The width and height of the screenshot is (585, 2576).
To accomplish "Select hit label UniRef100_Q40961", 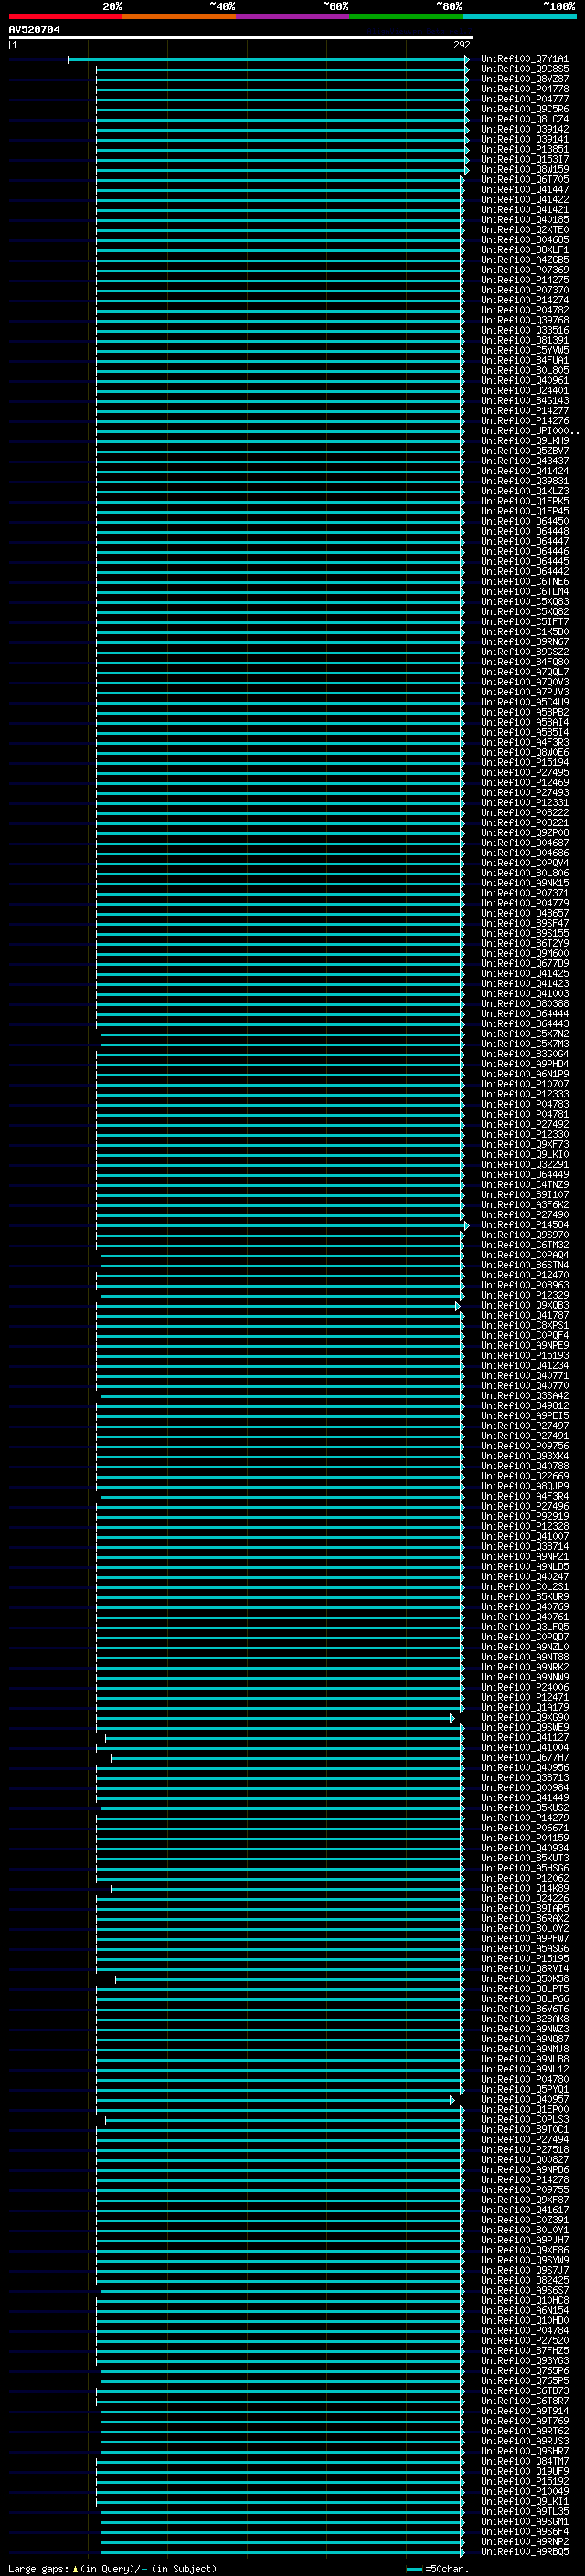I will (x=524, y=380).
